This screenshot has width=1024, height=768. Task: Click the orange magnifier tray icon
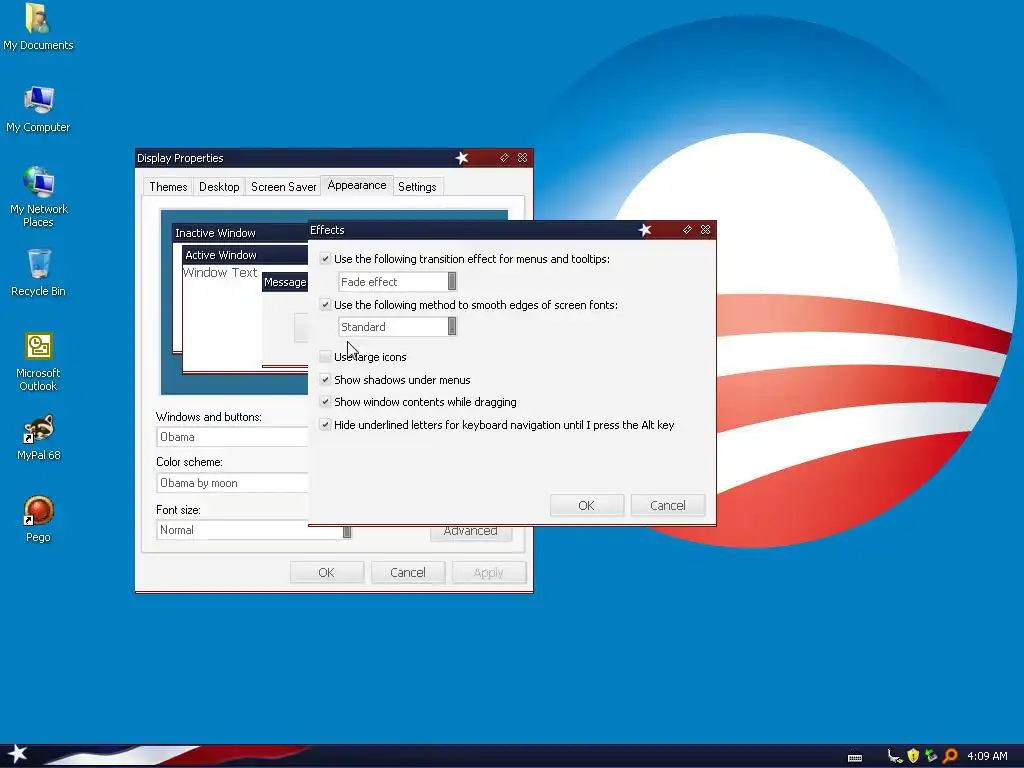tap(950, 756)
